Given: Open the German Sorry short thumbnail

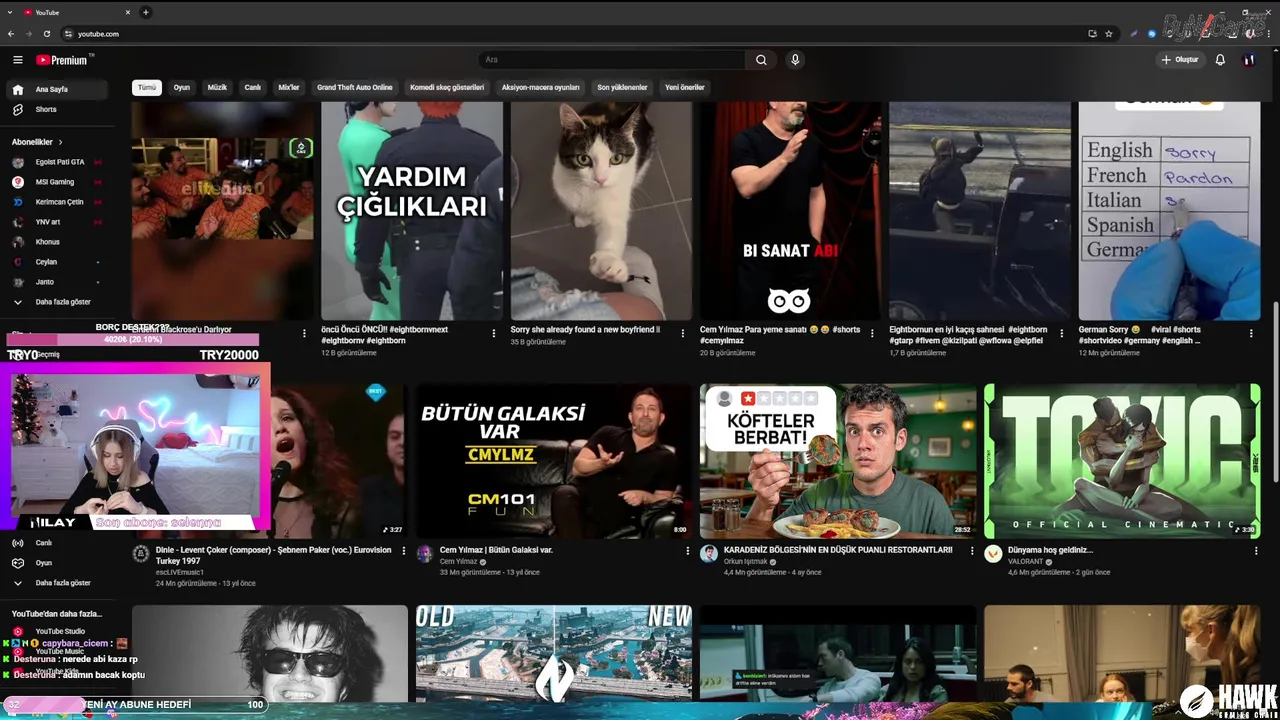Looking at the screenshot, I should click(1169, 210).
